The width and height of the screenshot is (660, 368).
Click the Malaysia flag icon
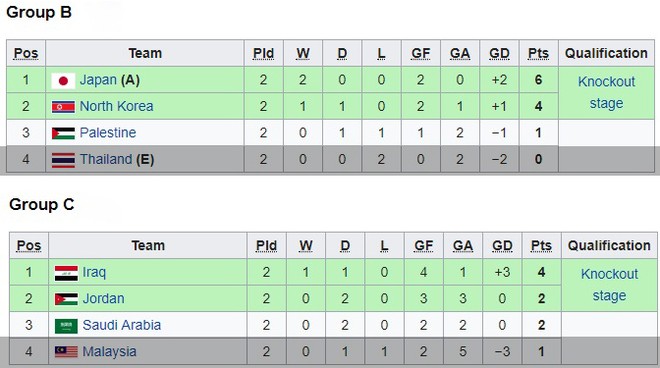(66, 352)
